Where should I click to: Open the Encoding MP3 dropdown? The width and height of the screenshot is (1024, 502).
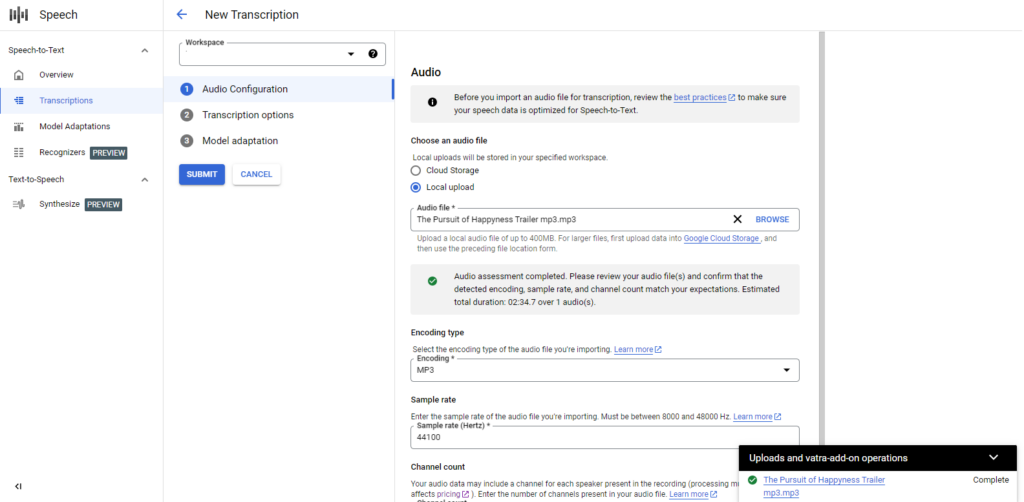(x=605, y=370)
